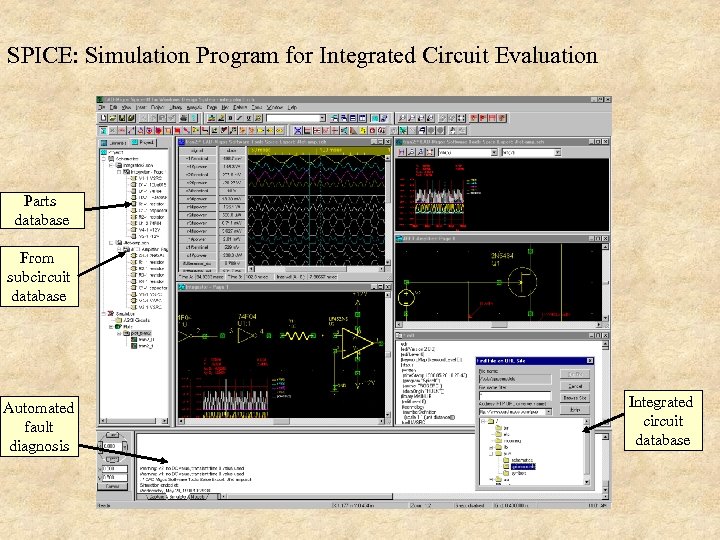The height and width of the screenshot is (540, 720).
Task: Select ASCII Circuits folder in project tree
Action: 132,320
